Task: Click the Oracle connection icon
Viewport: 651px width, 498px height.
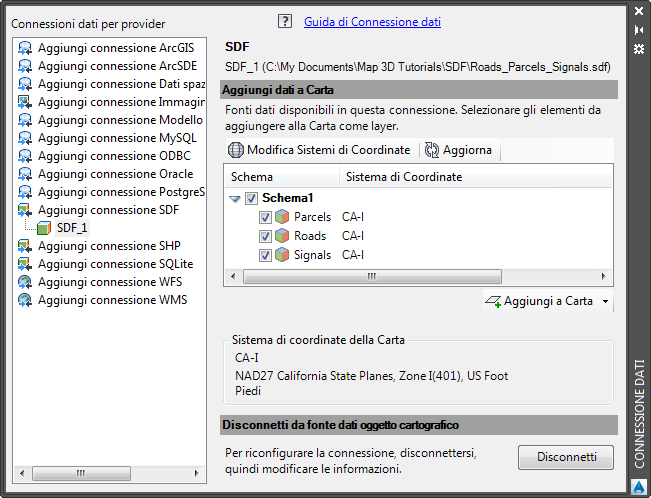Action: [25, 174]
